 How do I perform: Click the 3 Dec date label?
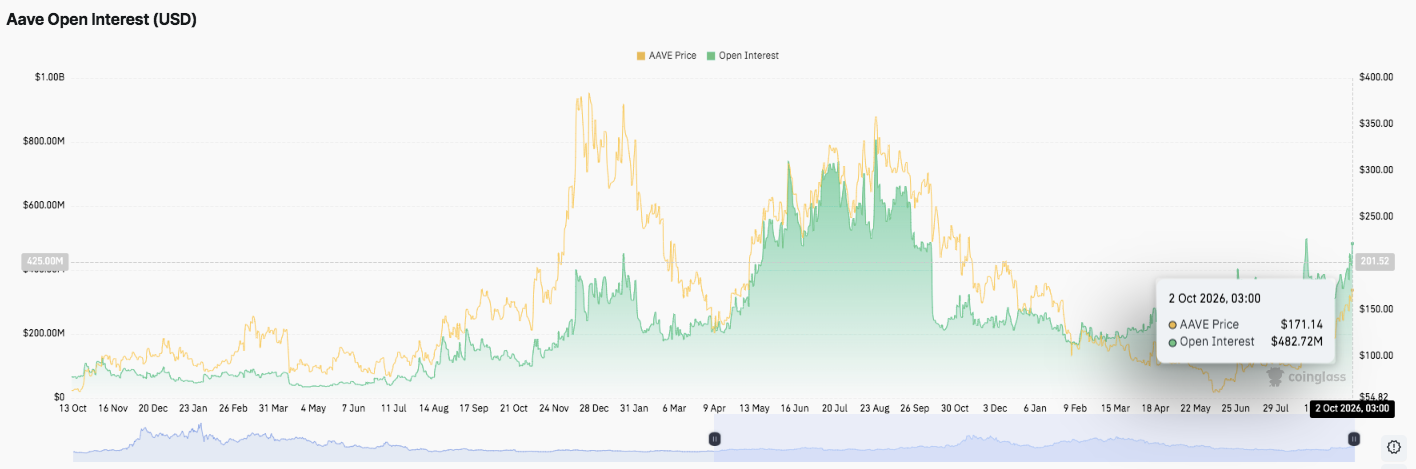995,408
